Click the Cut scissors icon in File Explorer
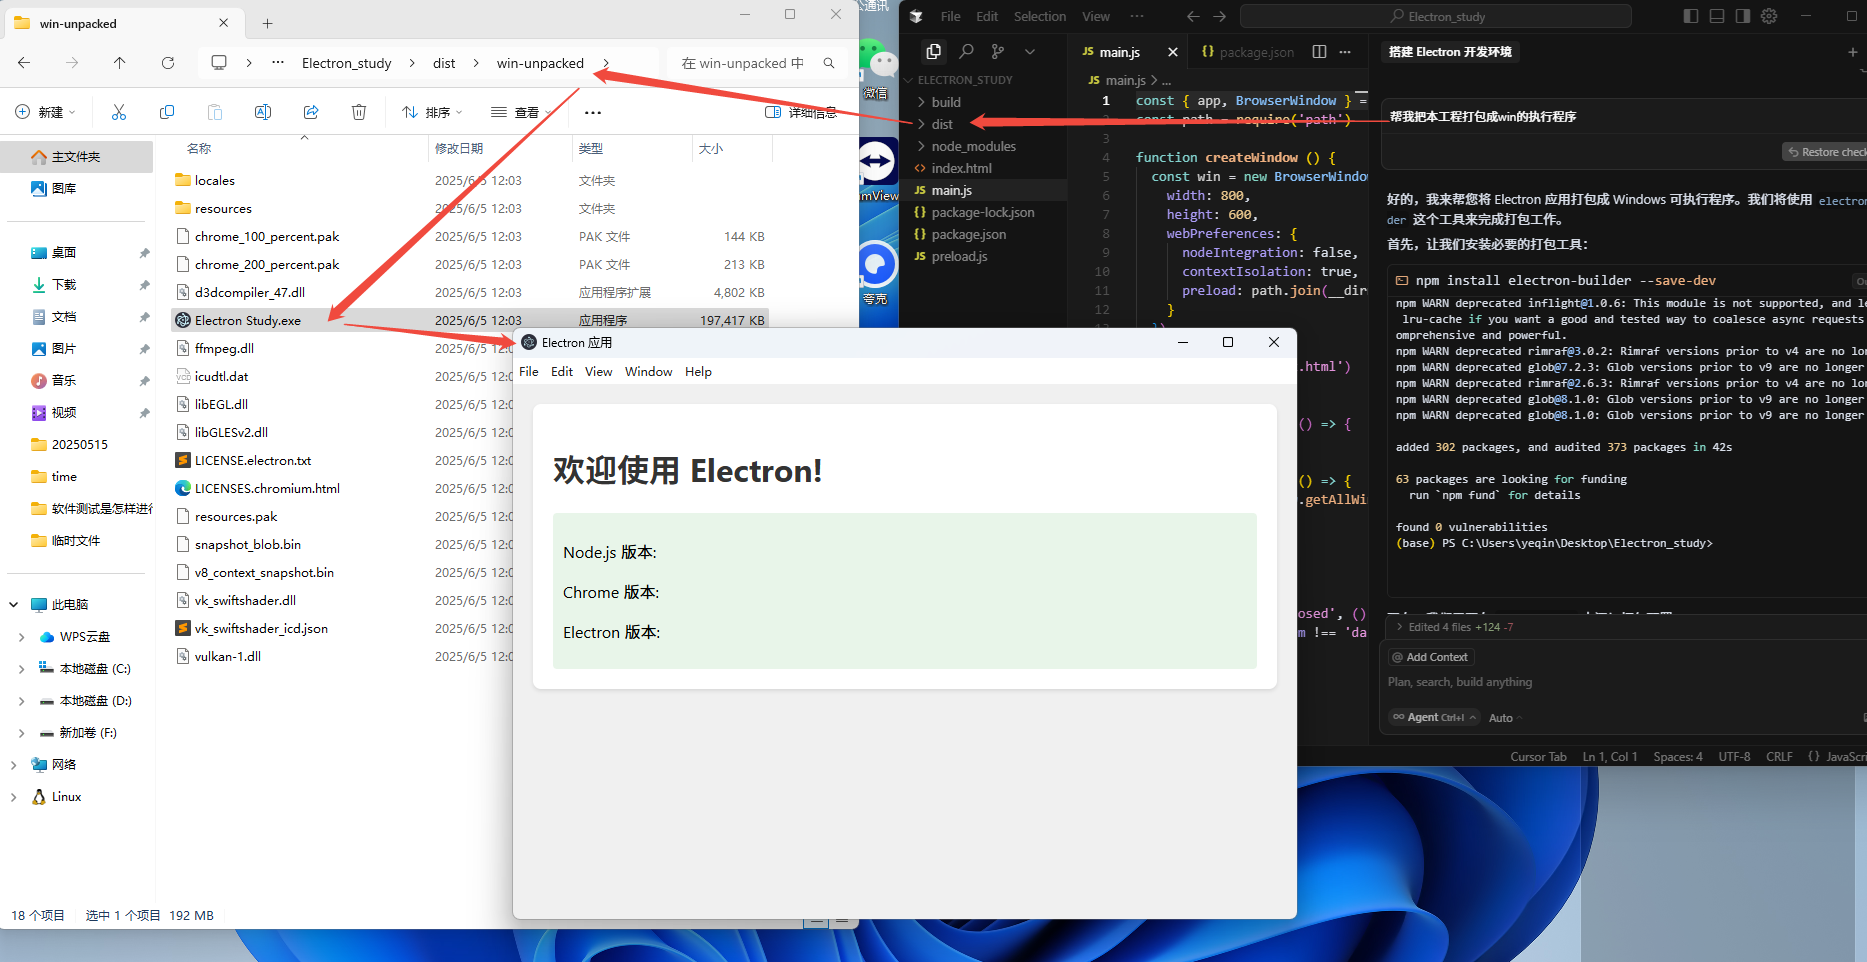The width and height of the screenshot is (1867, 962). [x=119, y=112]
